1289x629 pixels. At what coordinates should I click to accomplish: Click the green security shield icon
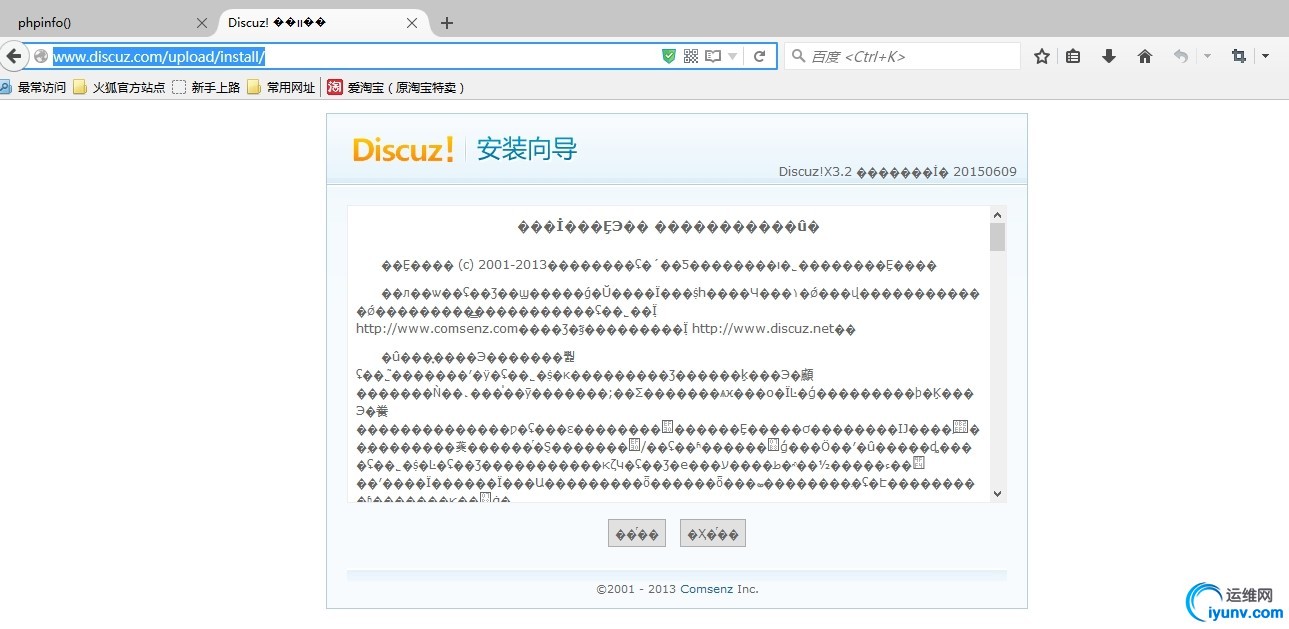[669, 56]
